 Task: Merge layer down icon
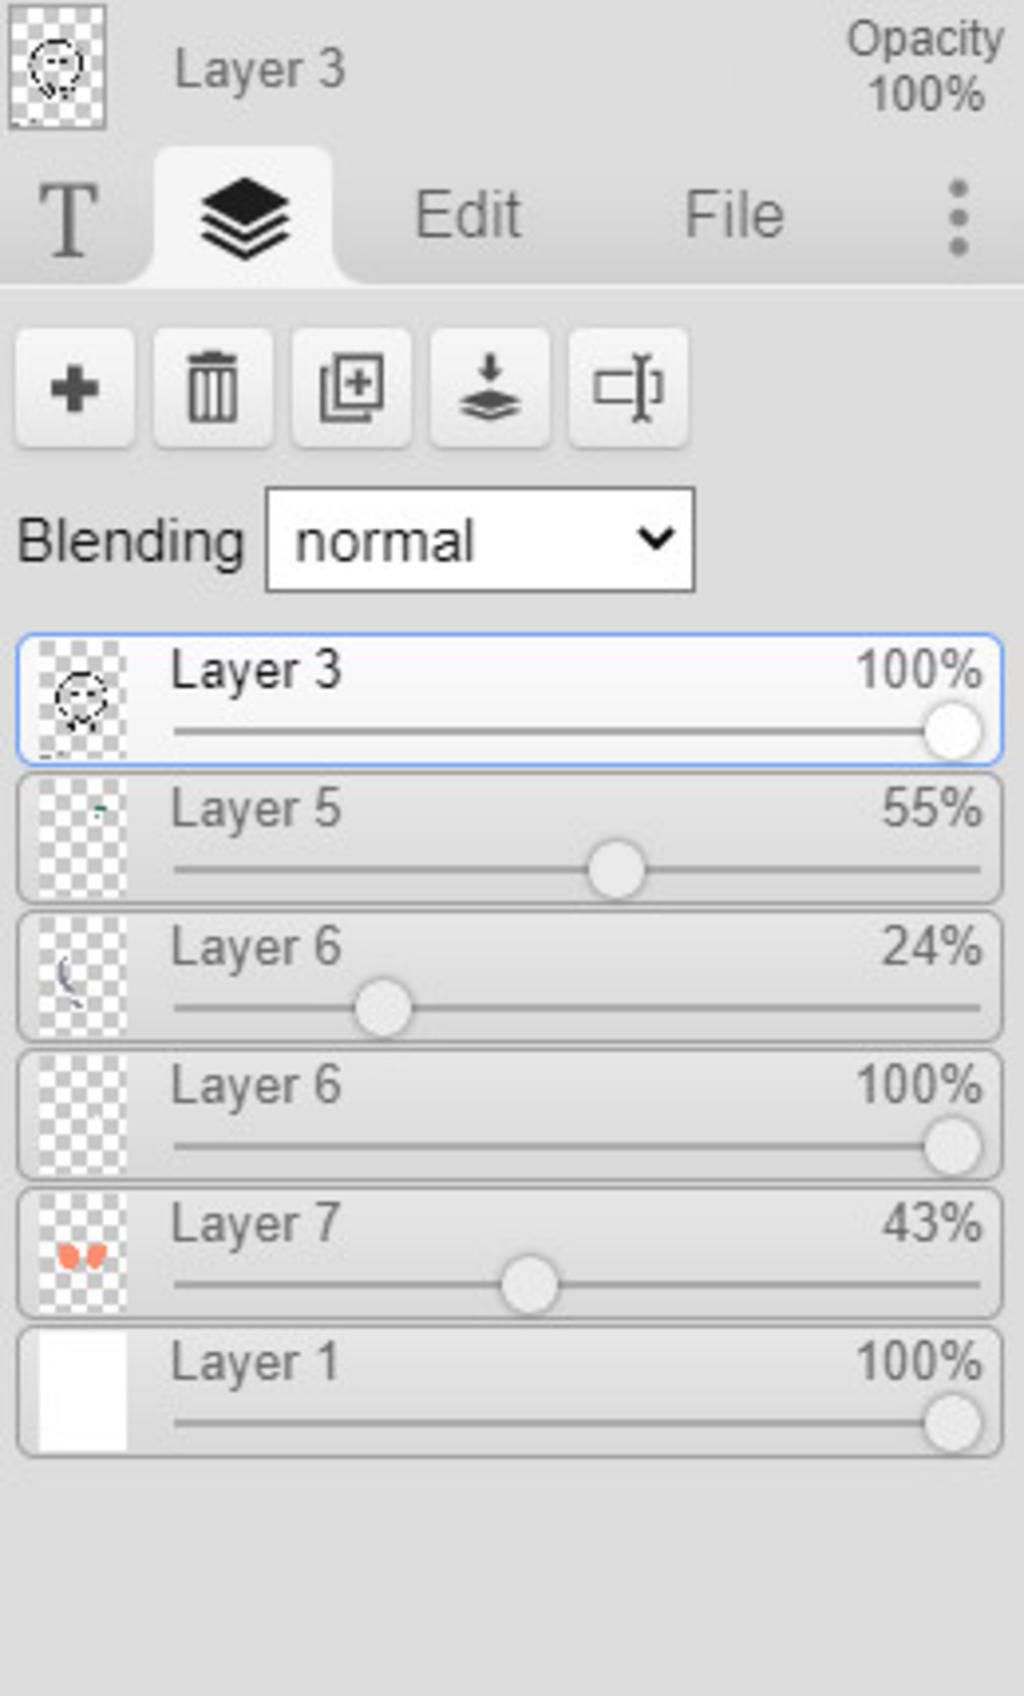point(489,388)
